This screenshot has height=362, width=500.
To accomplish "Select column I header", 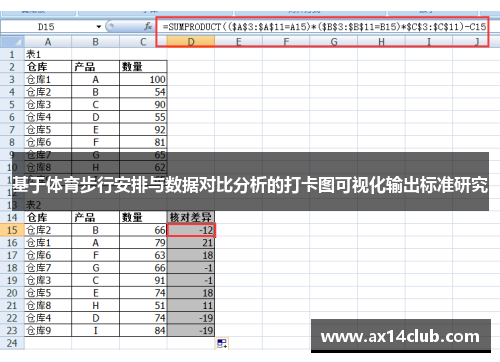I will [429, 42].
